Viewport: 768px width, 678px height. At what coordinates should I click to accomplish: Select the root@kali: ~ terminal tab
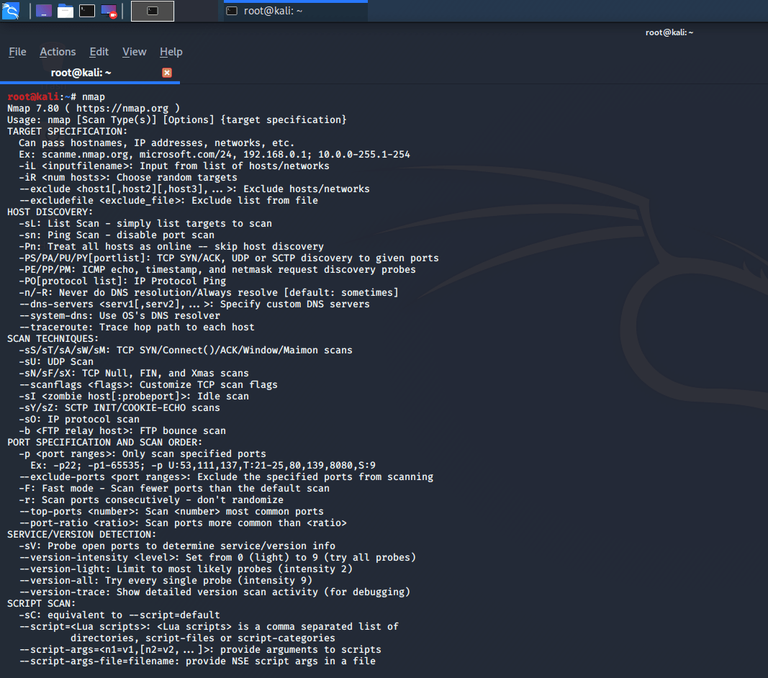point(81,73)
